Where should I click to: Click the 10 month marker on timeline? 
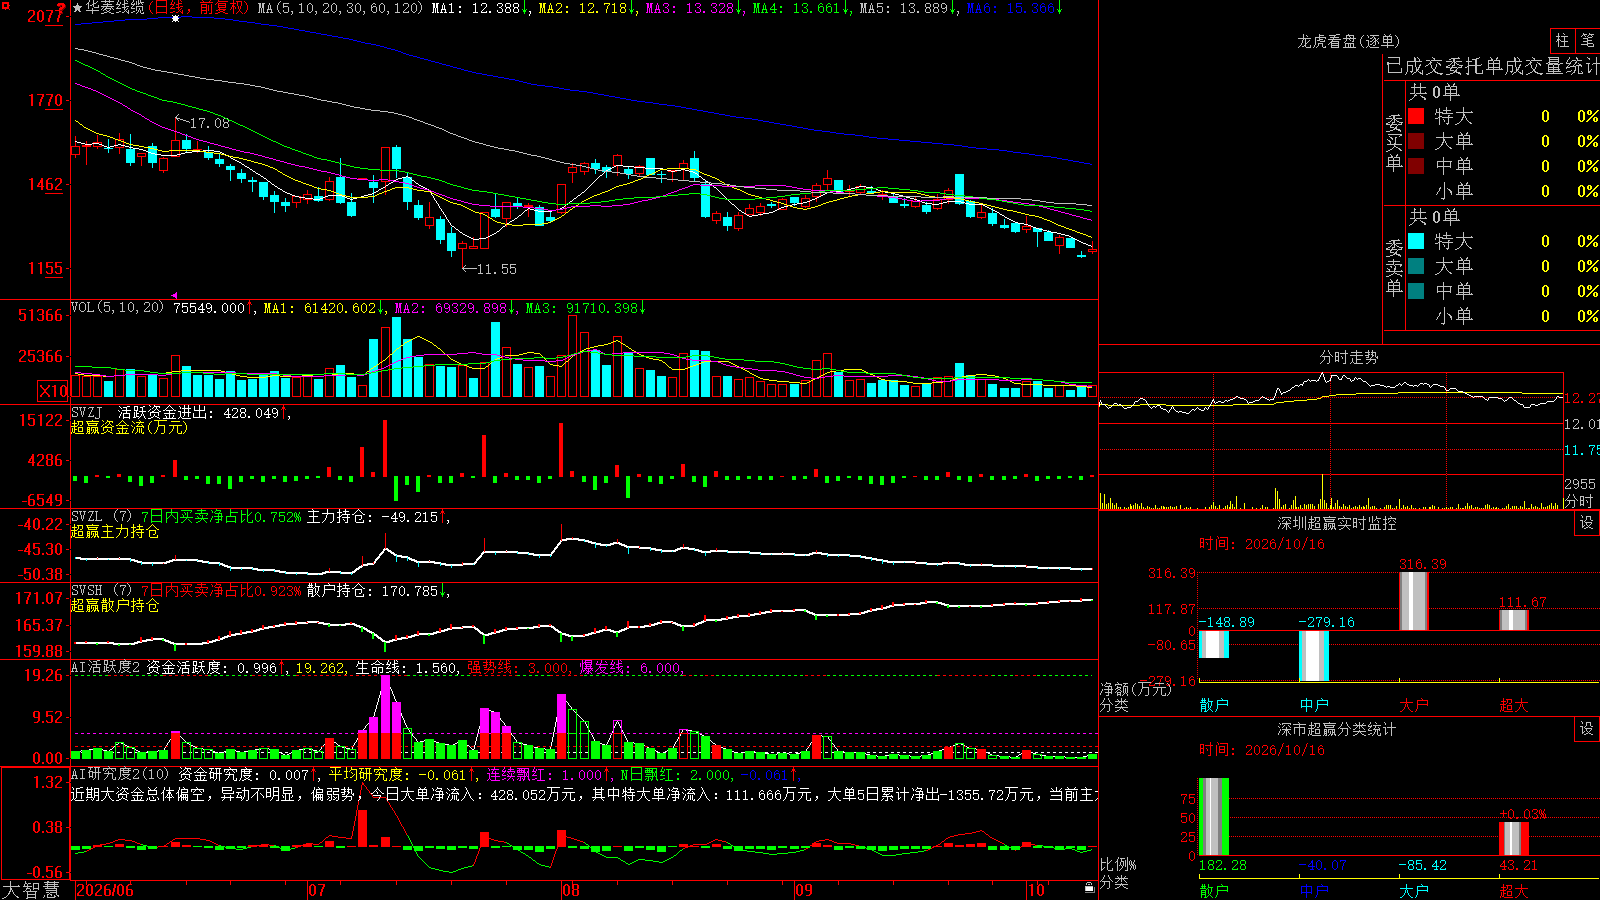1036,890
